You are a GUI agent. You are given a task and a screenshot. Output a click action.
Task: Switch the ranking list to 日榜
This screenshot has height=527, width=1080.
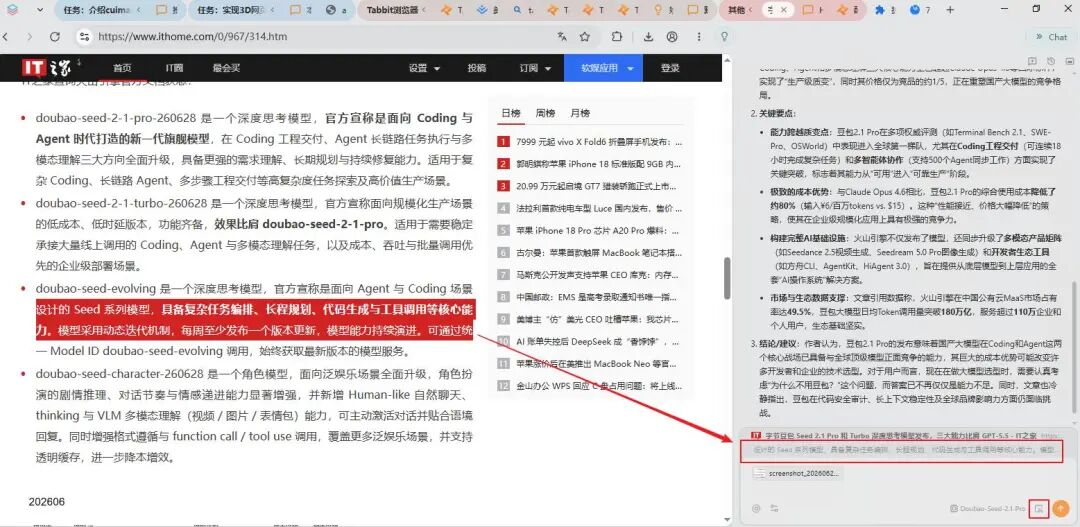coord(511,113)
